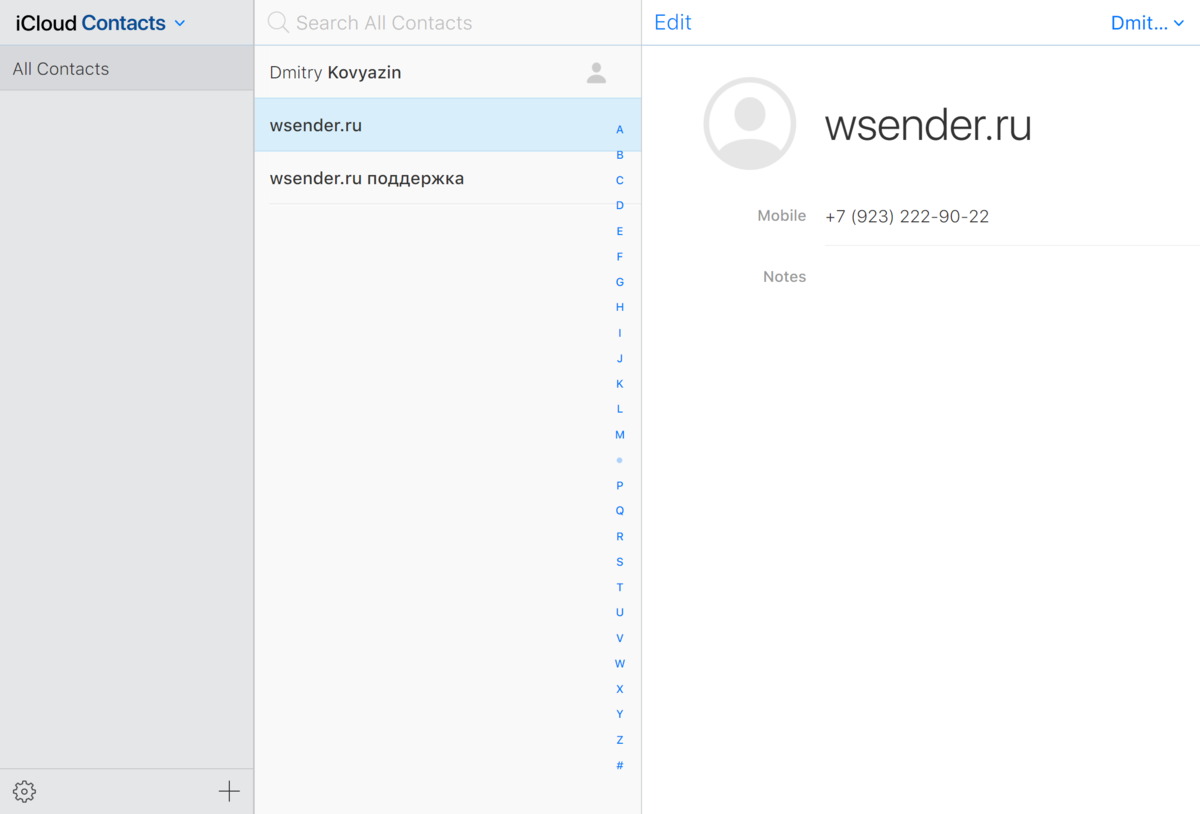Click the Mobile field label

click(x=782, y=216)
